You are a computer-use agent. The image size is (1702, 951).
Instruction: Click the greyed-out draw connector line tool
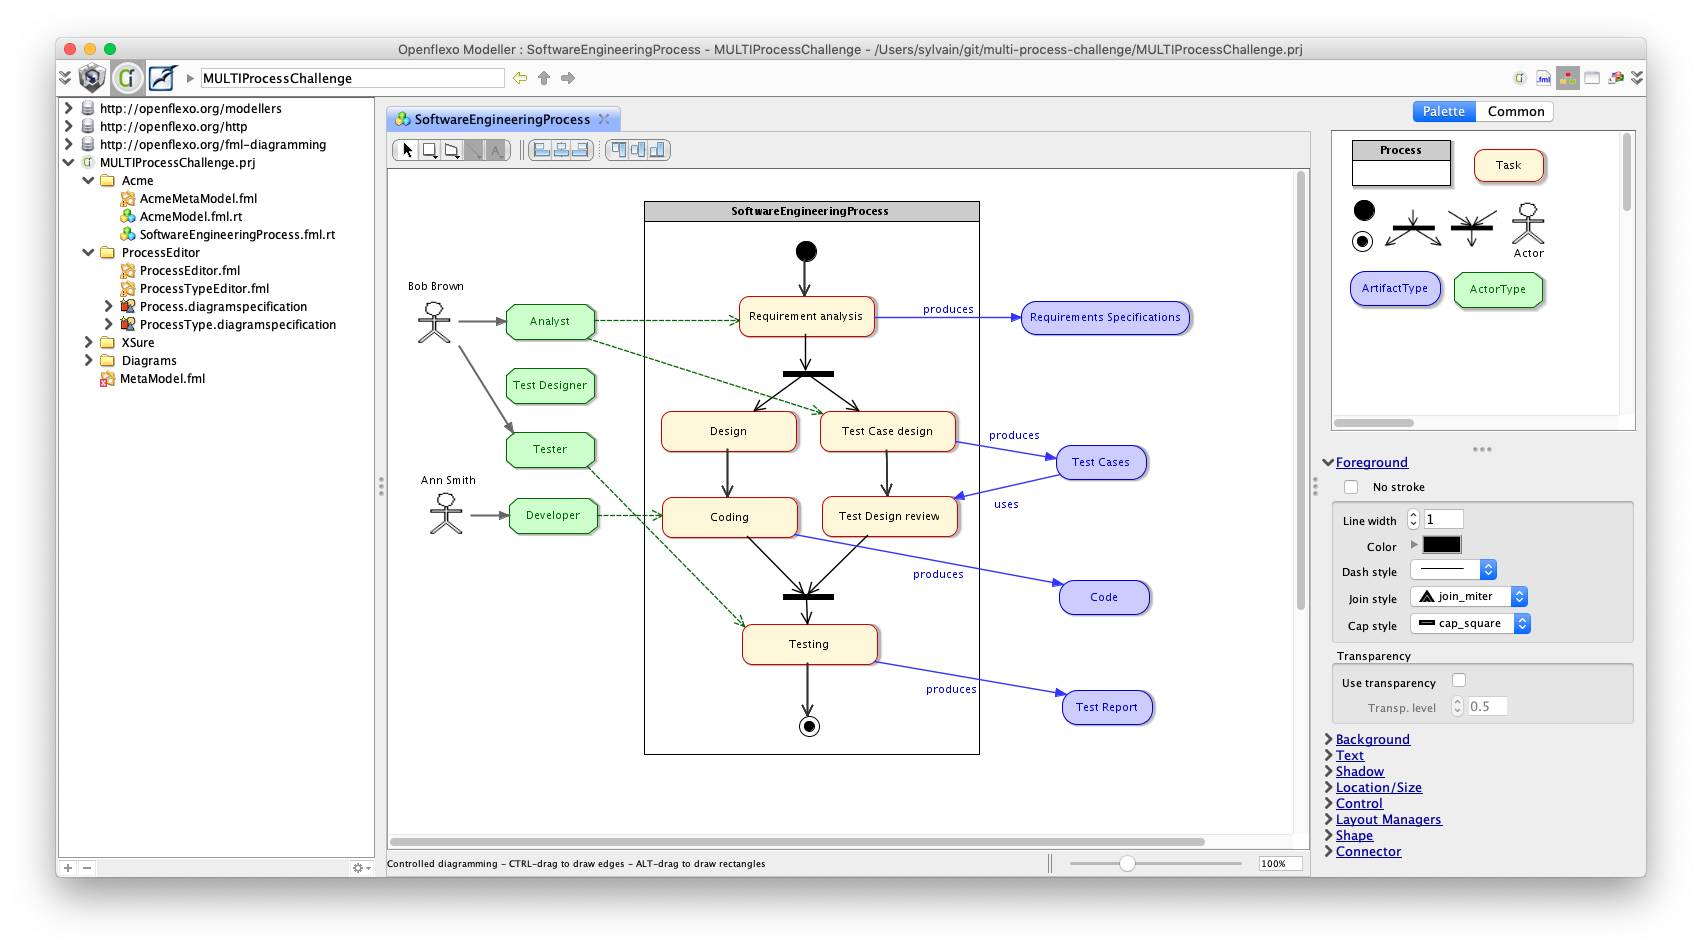(x=473, y=150)
